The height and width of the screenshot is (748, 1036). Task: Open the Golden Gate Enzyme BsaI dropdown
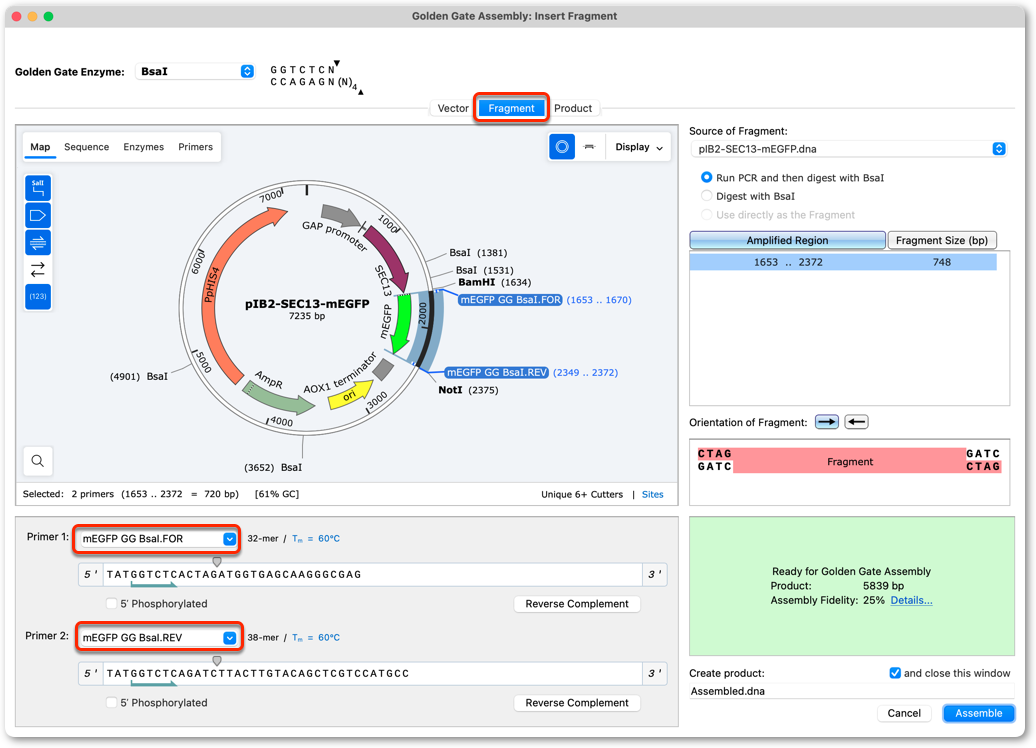click(196, 71)
